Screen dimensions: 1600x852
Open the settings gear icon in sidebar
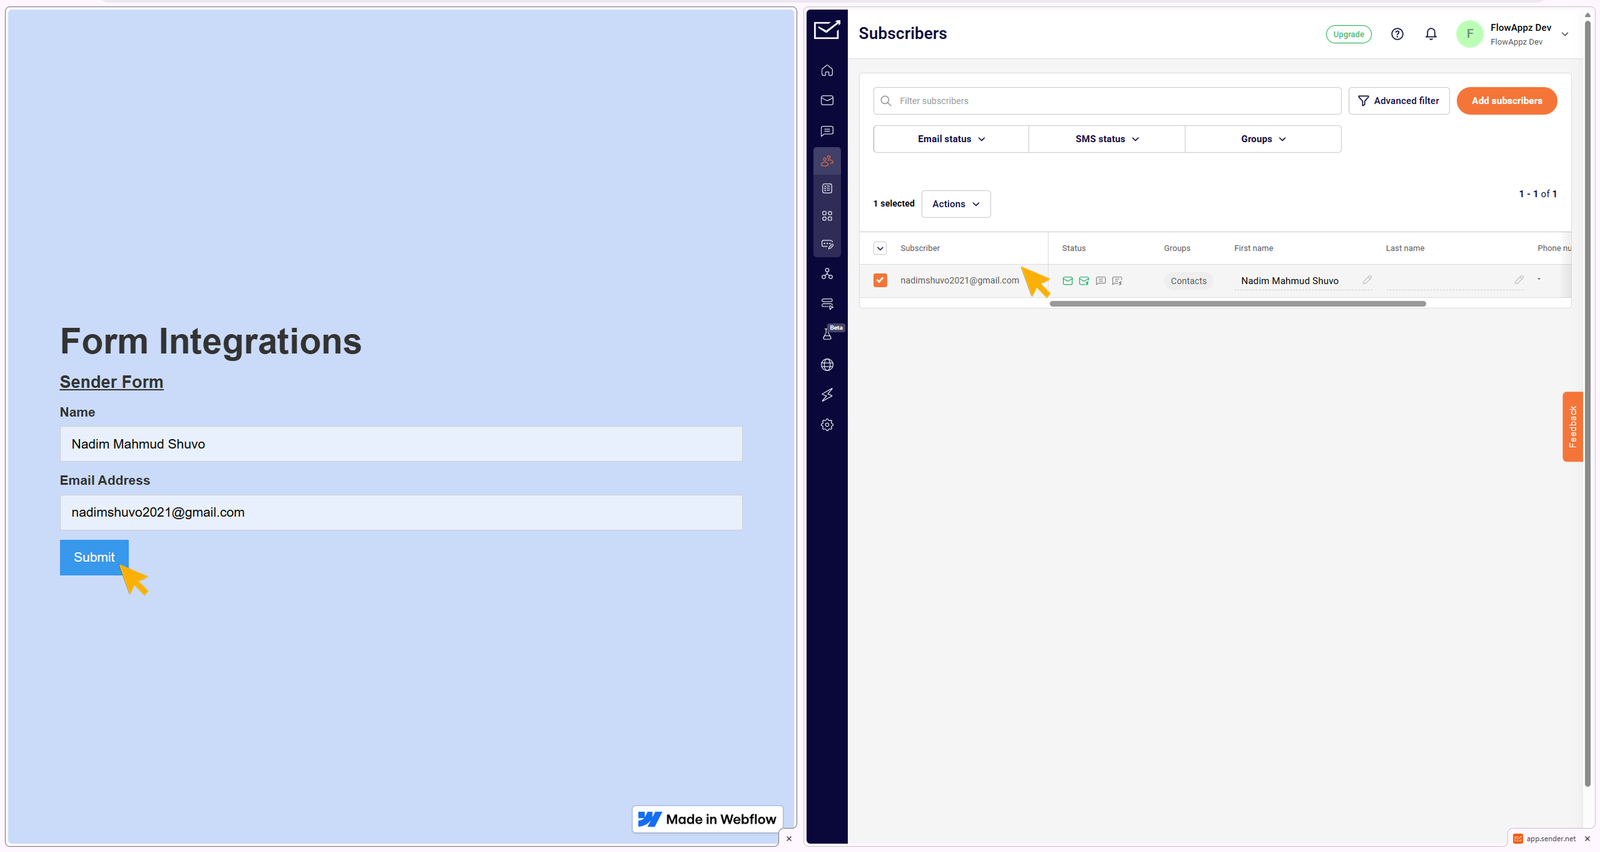click(827, 425)
